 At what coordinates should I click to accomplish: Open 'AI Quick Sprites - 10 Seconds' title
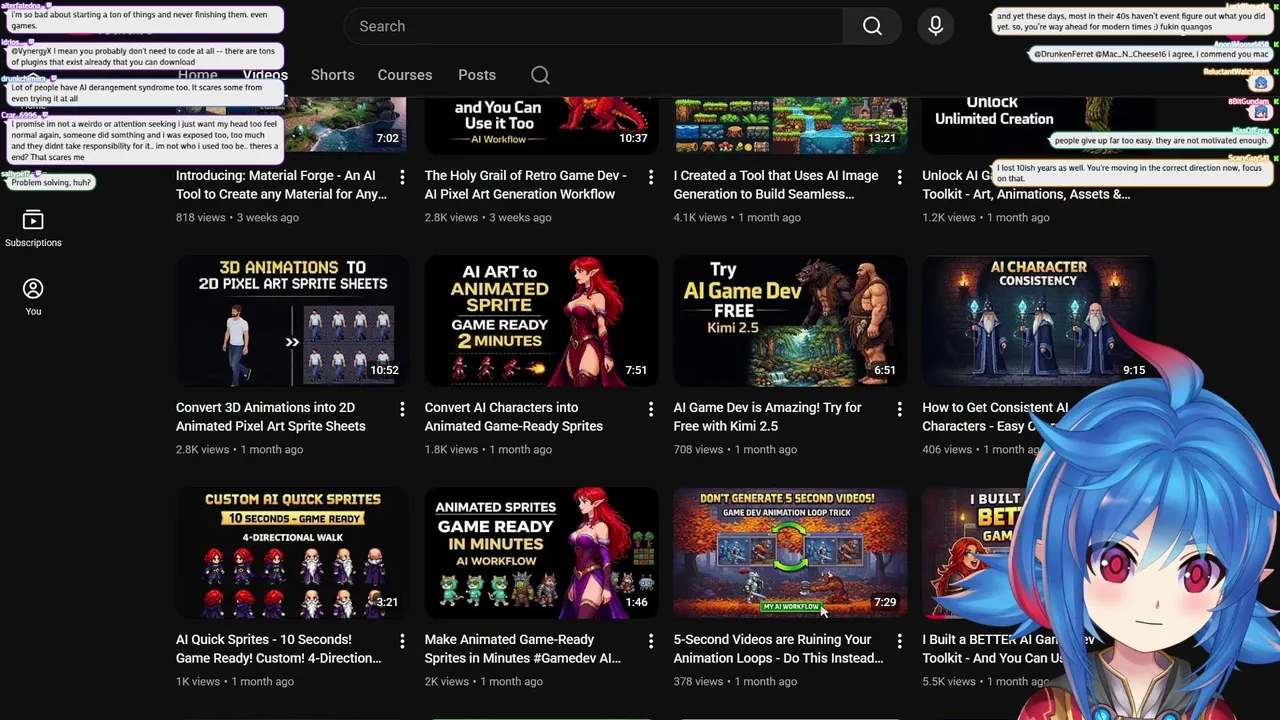click(x=279, y=649)
